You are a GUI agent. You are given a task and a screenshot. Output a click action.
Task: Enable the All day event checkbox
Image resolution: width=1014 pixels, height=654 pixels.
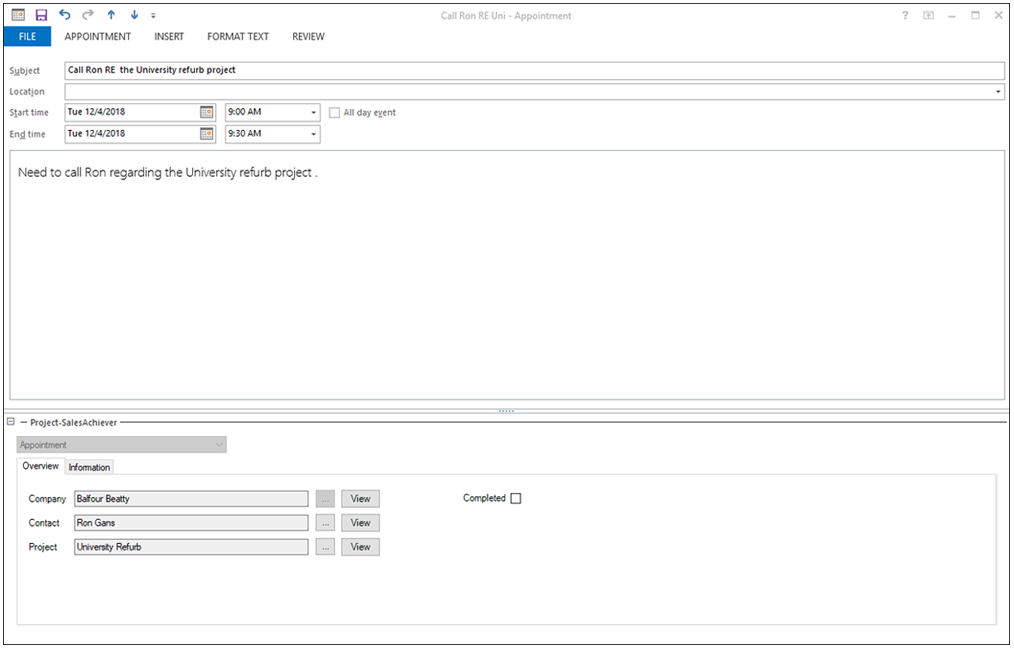(x=334, y=112)
